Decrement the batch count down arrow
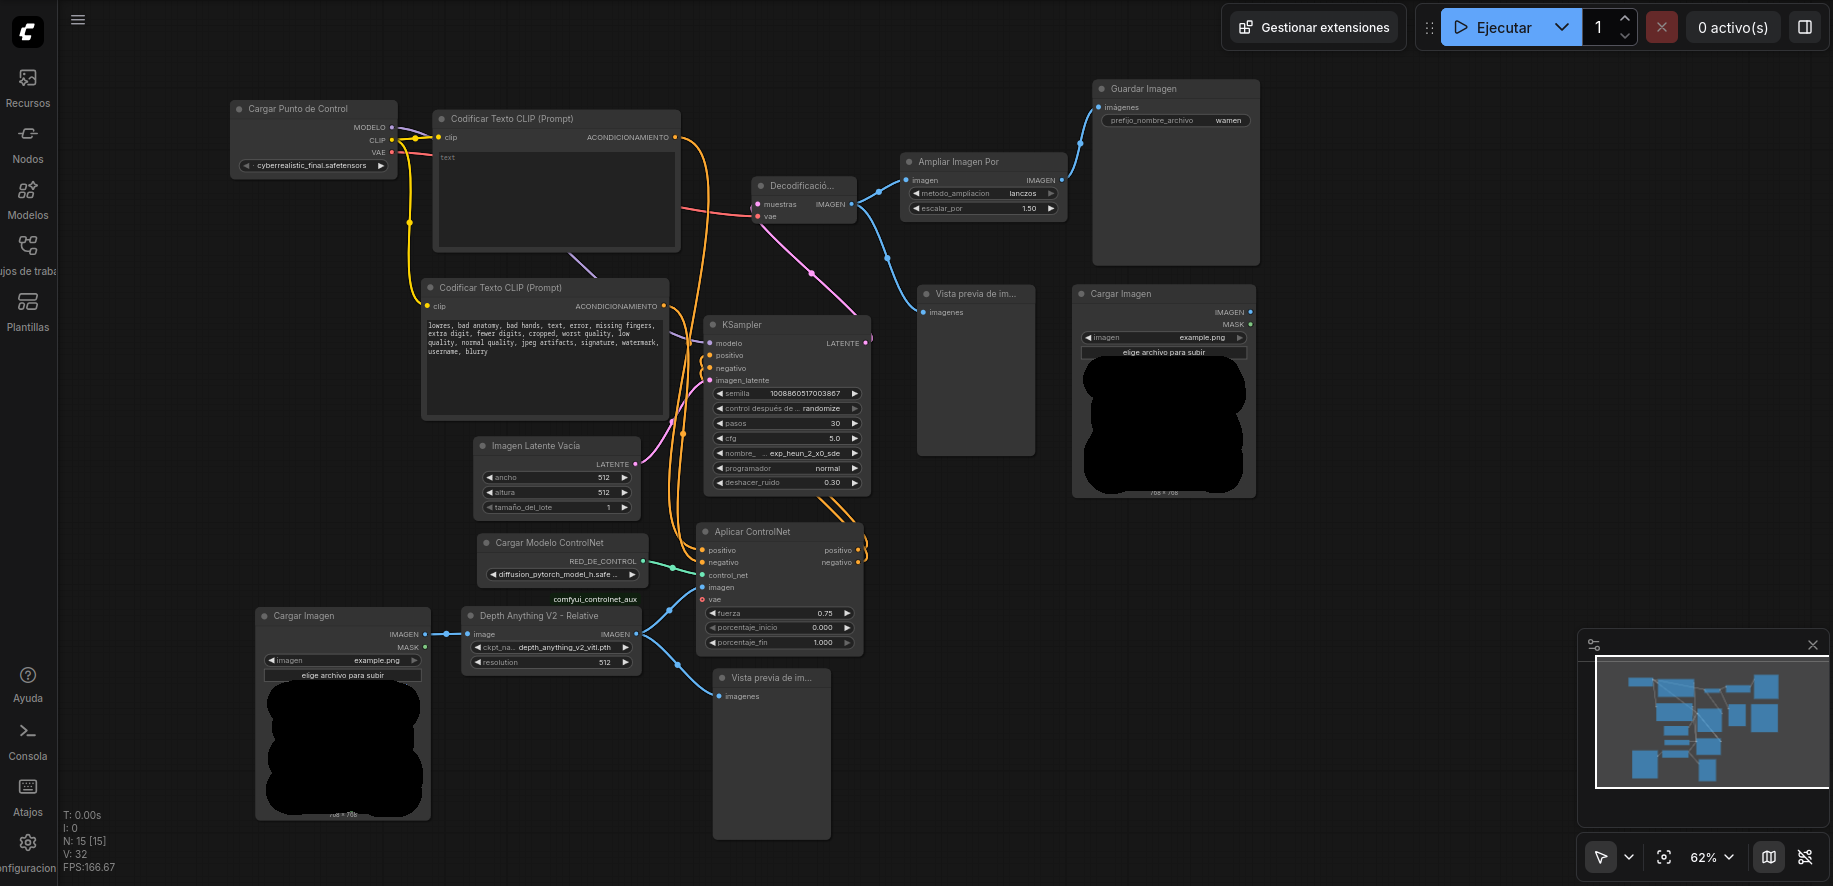The width and height of the screenshot is (1833, 886). pos(1625,36)
